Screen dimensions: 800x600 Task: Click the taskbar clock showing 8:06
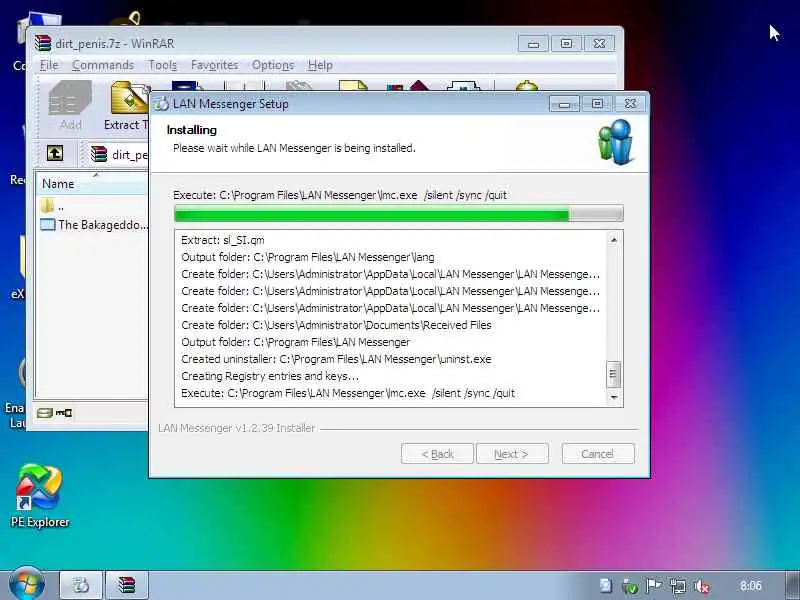click(x=751, y=586)
